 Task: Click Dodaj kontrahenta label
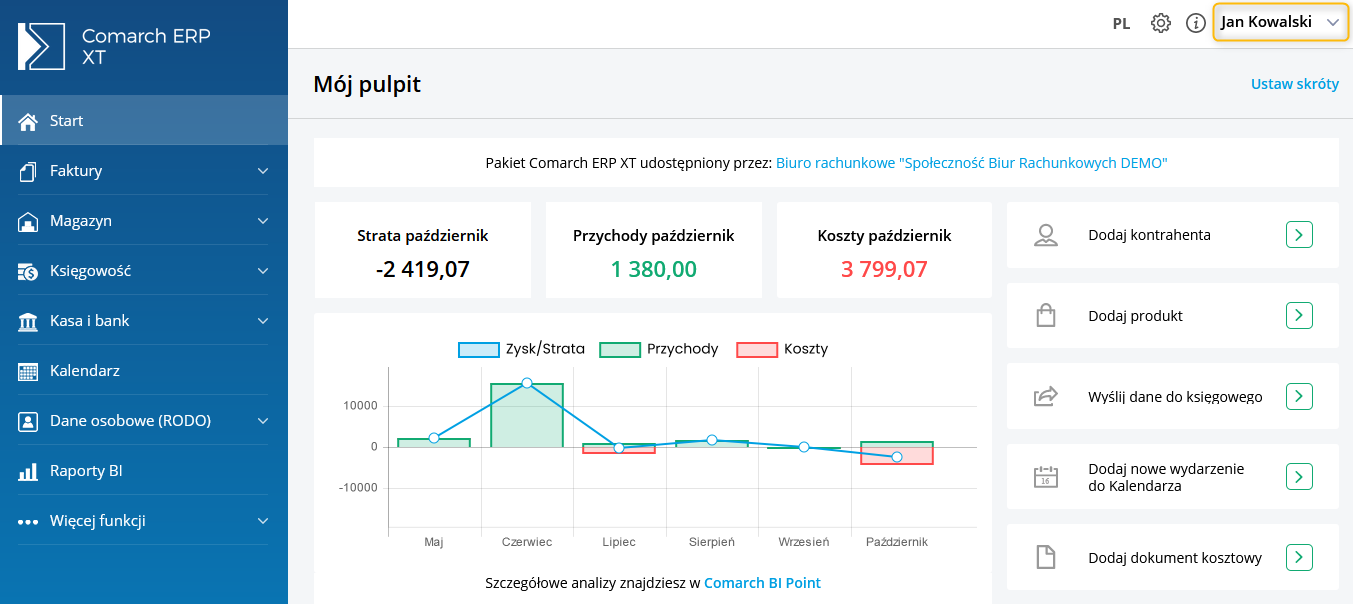tap(1149, 235)
